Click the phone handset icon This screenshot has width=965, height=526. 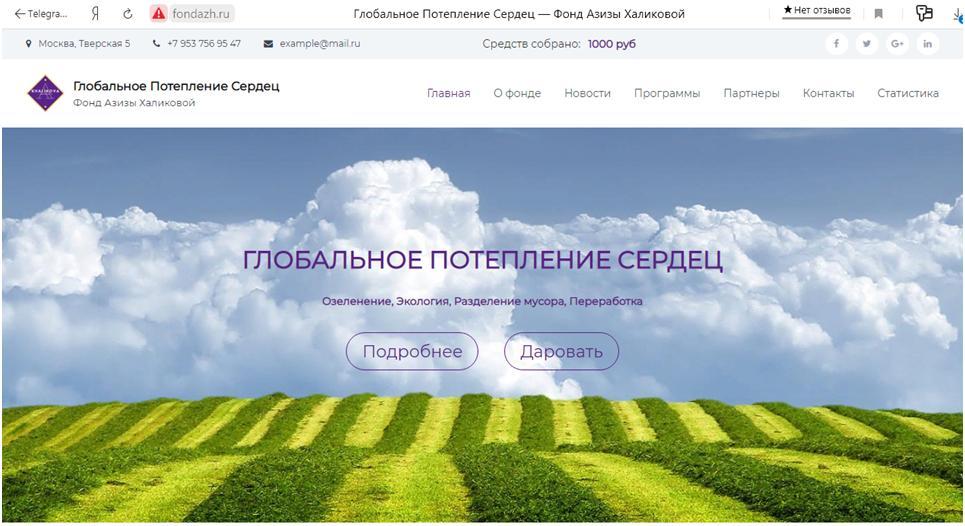click(156, 44)
